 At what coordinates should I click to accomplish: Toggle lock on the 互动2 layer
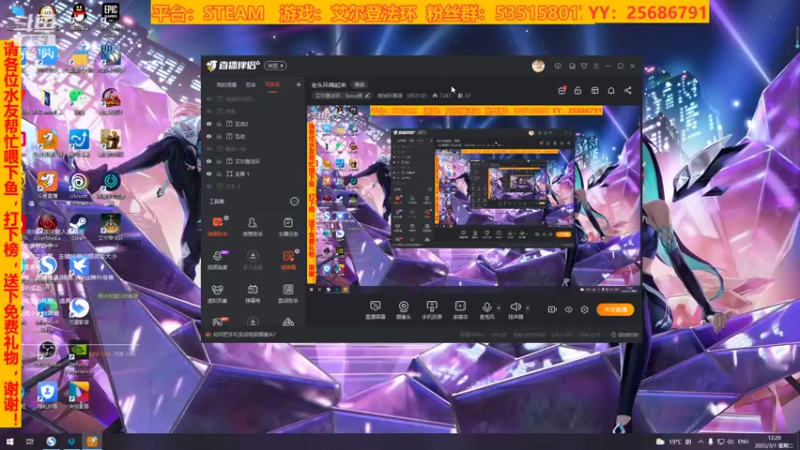(x=219, y=124)
